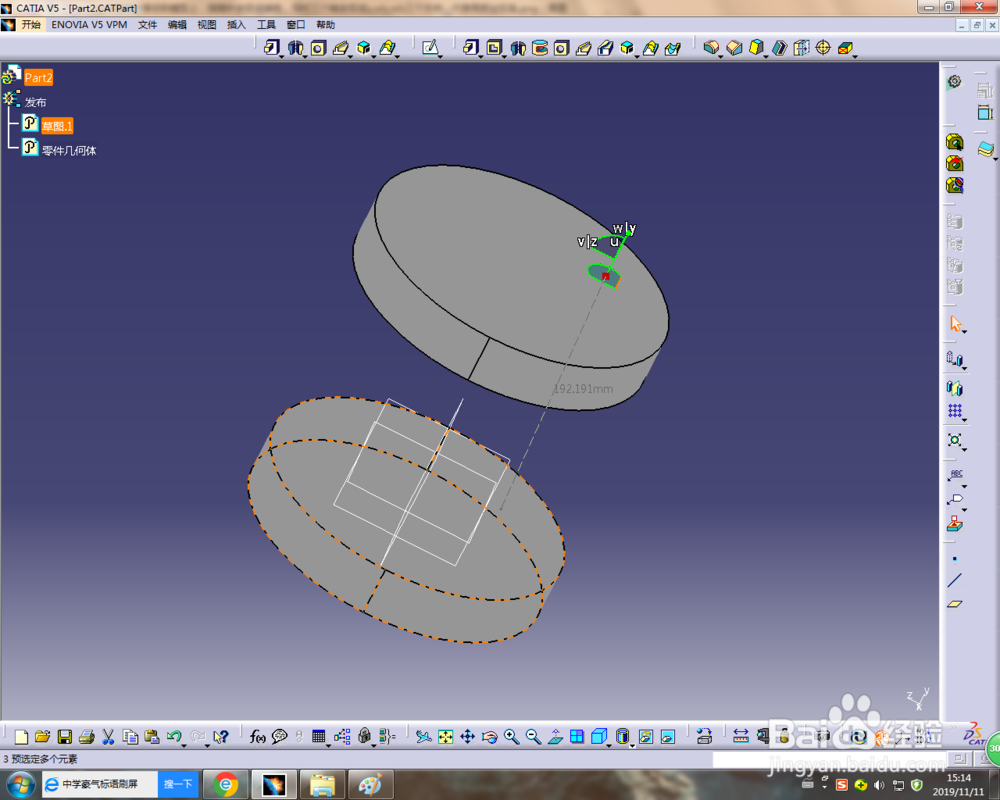
Task: Open the Sketcher tool icon
Action: click(430, 48)
